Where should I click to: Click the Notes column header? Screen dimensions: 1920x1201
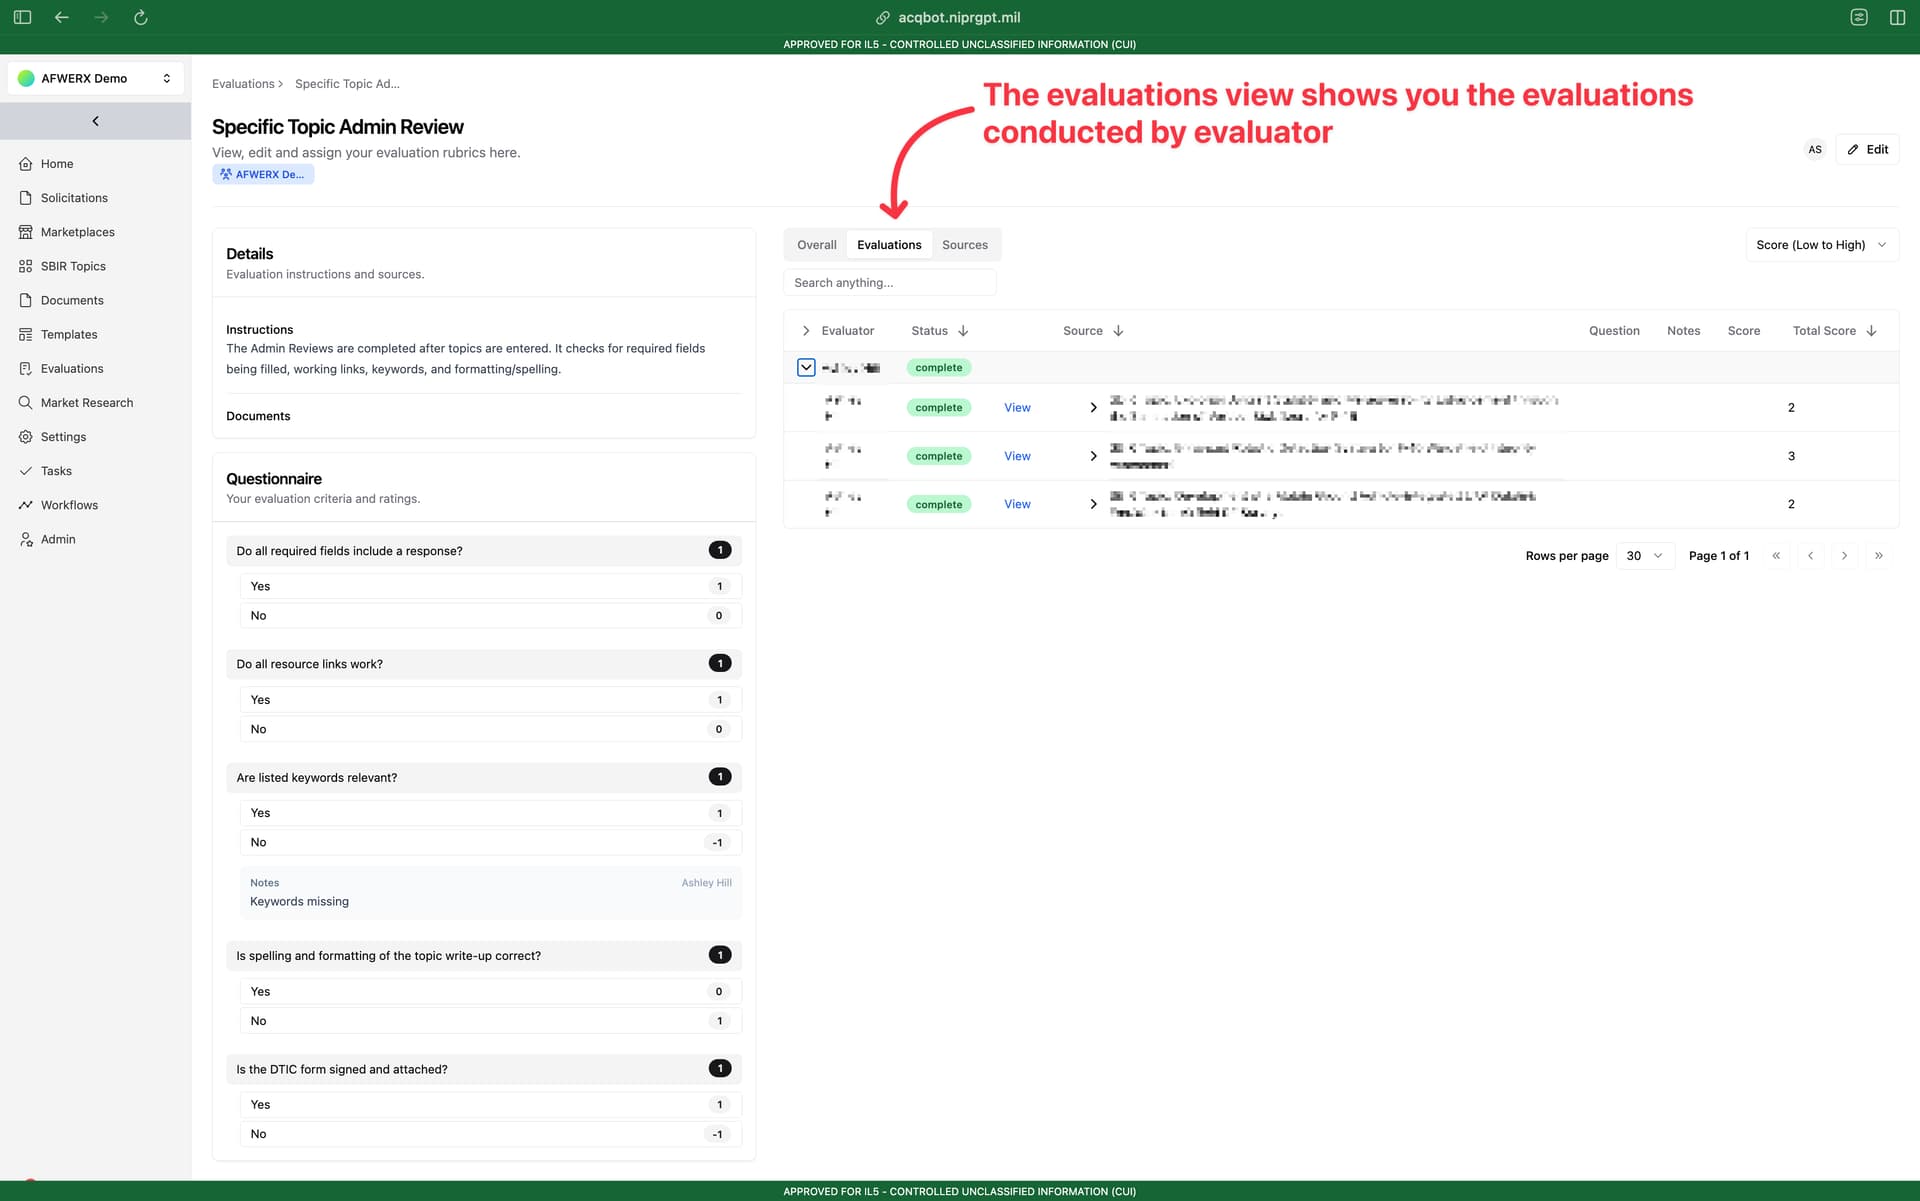1683,331
